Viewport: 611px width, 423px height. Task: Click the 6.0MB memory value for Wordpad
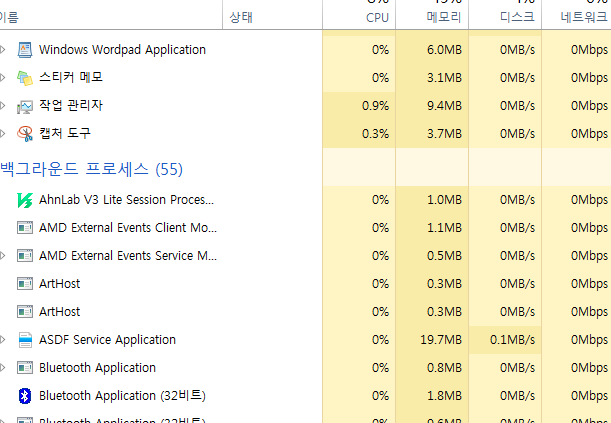click(444, 50)
